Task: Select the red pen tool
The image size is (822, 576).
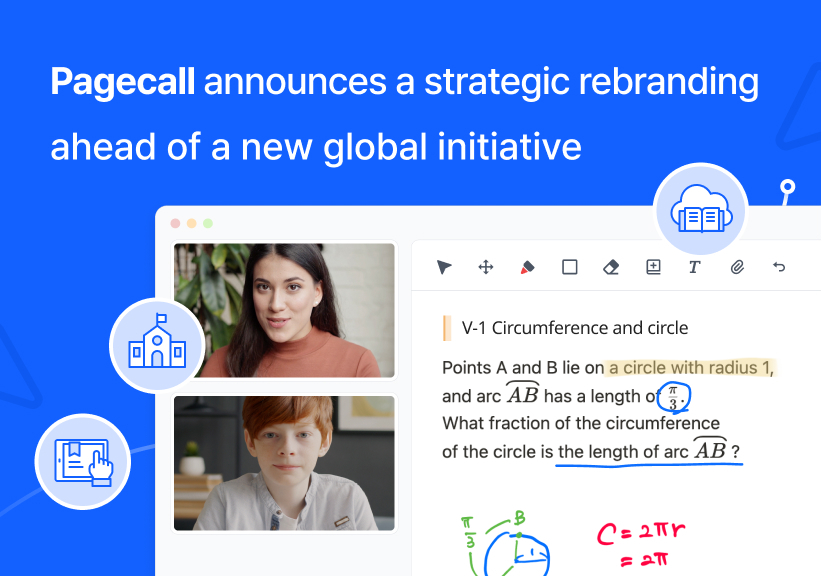Action: click(527, 267)
